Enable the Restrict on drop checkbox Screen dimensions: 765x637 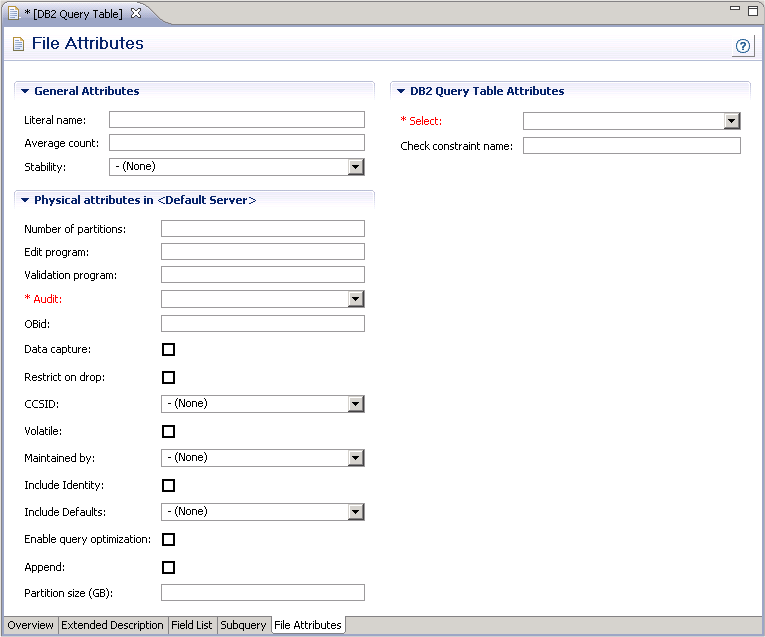[168, 377]
